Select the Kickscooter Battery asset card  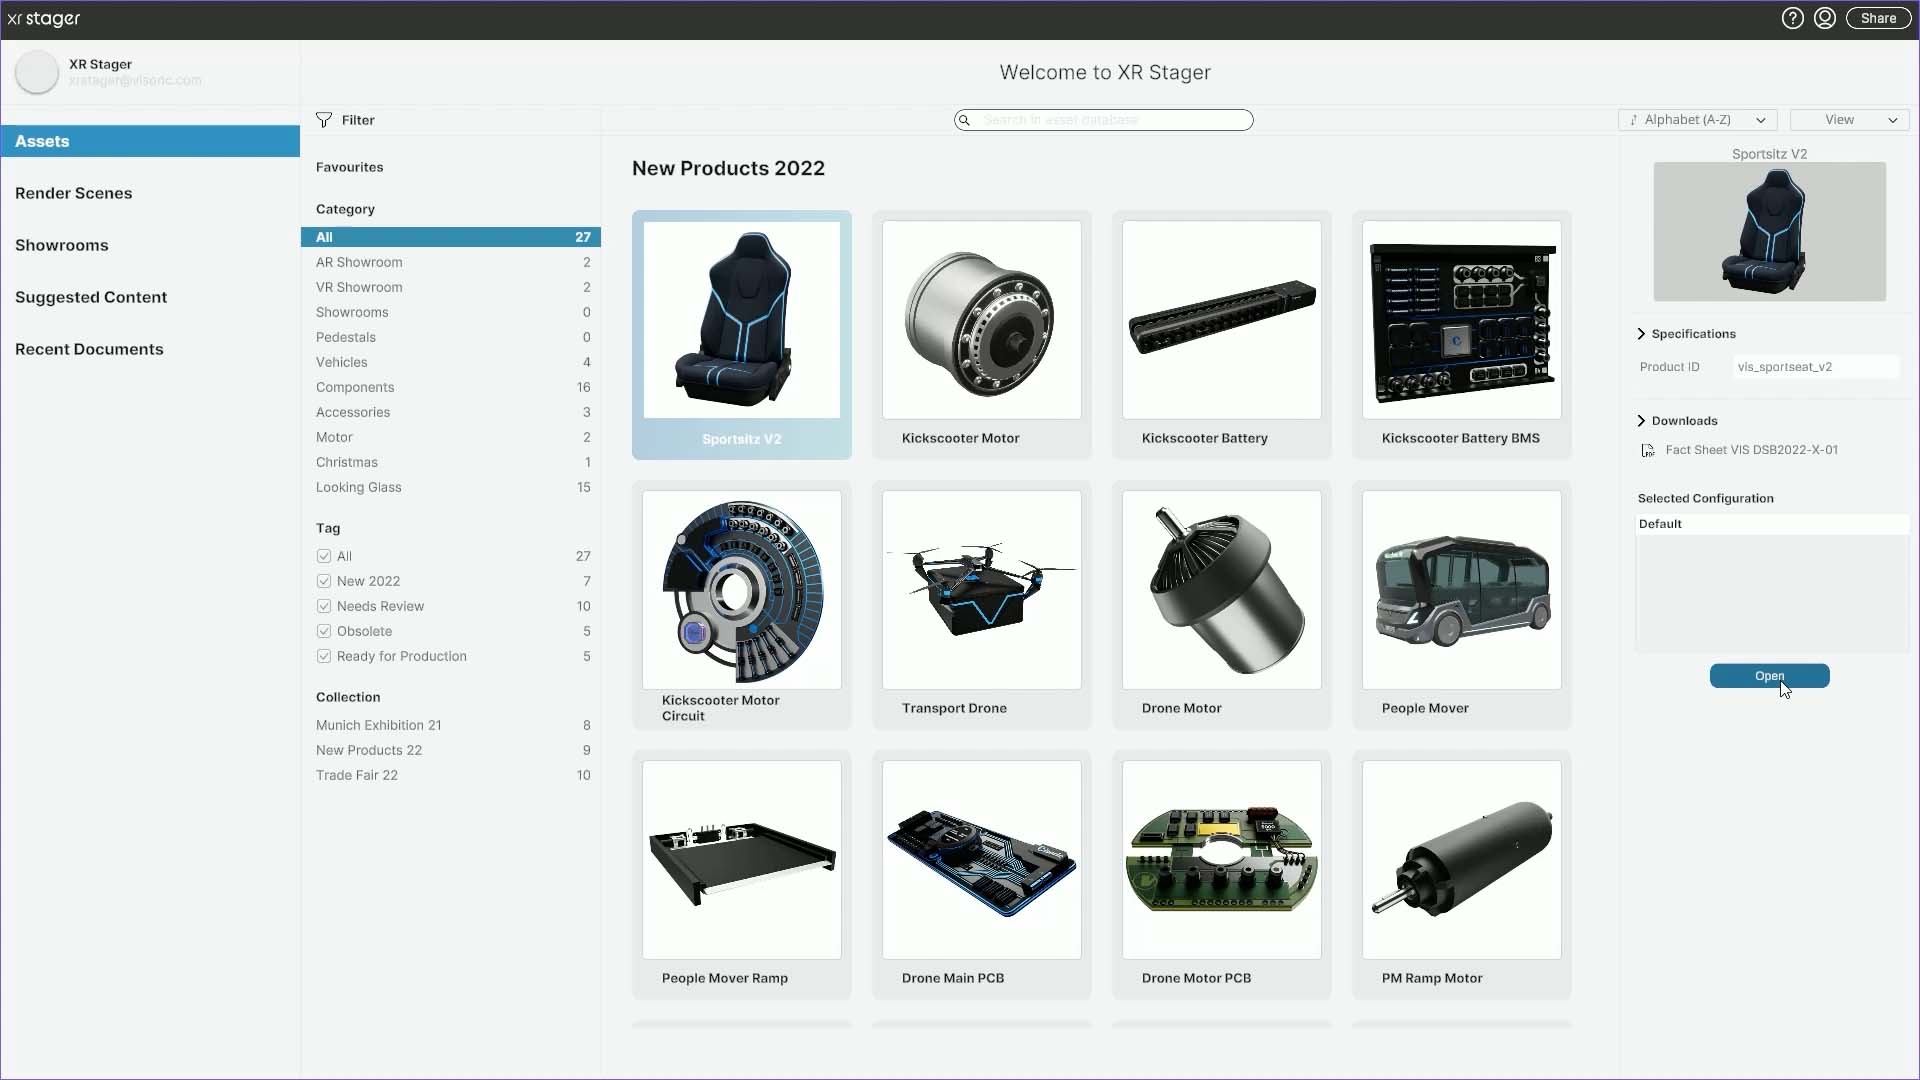[x=1222, y=335]
